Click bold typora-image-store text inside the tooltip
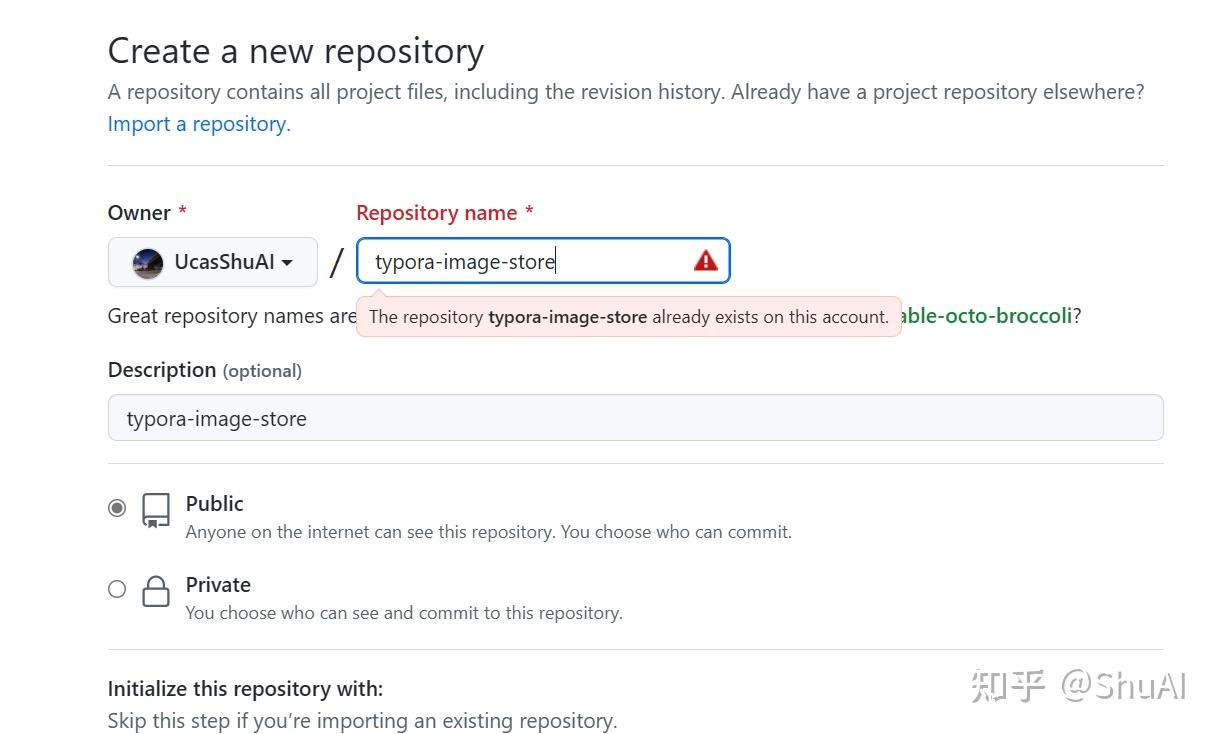Screen dimensions: 1217x734 567,316
